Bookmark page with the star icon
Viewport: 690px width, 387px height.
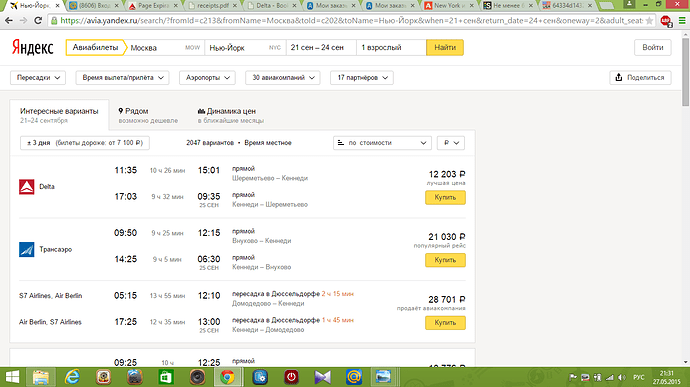(x=649, y=21)
